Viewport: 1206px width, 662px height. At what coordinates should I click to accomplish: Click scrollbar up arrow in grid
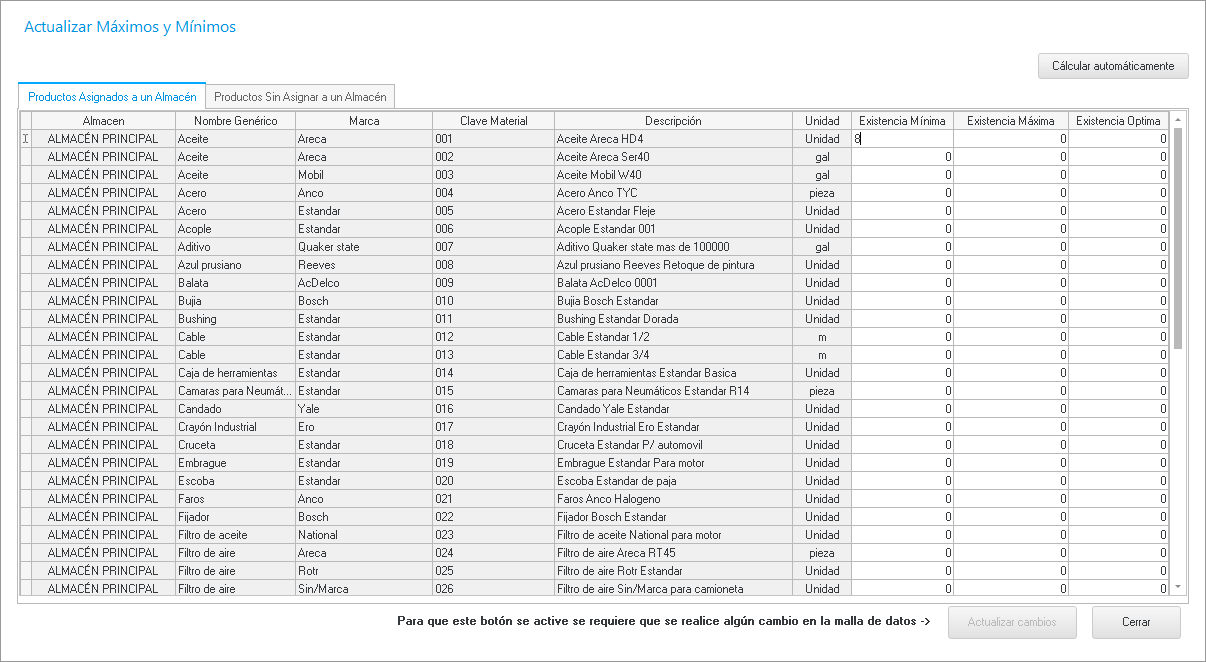click(1177, 121)
